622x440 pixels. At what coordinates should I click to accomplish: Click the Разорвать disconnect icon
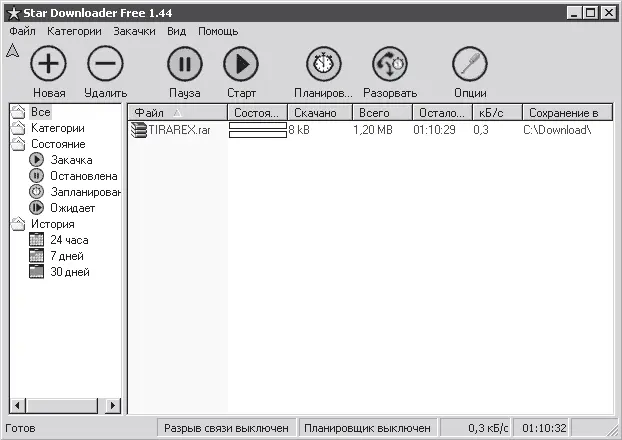click(389, 66)
